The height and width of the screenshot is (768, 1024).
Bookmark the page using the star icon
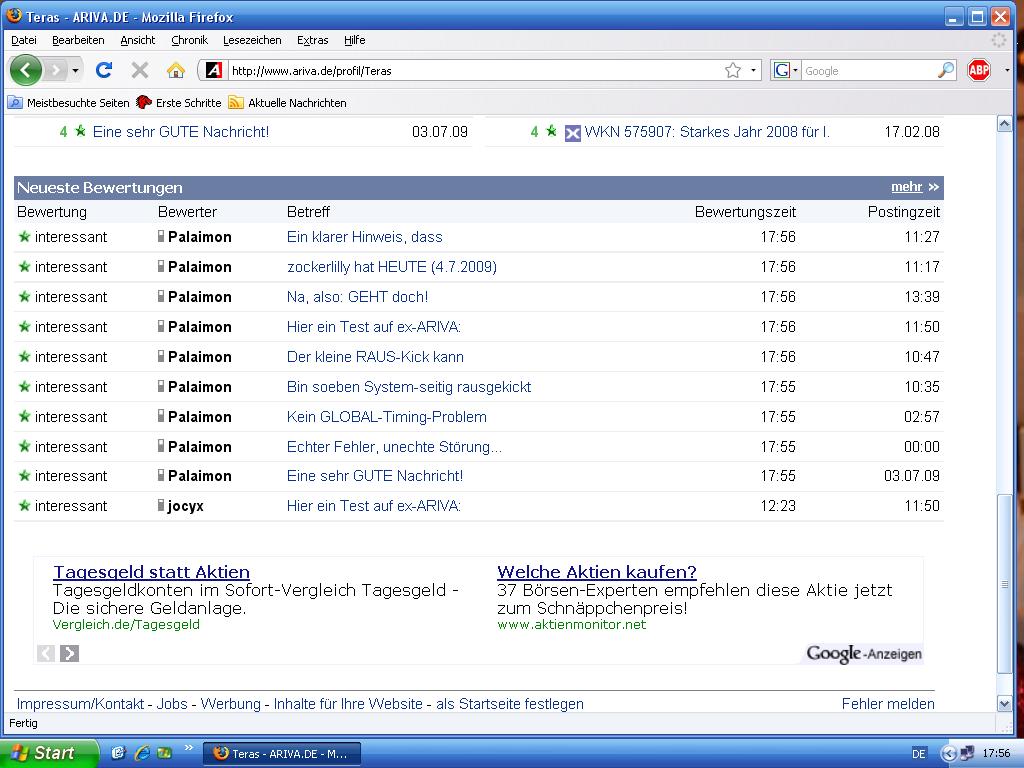733,70
